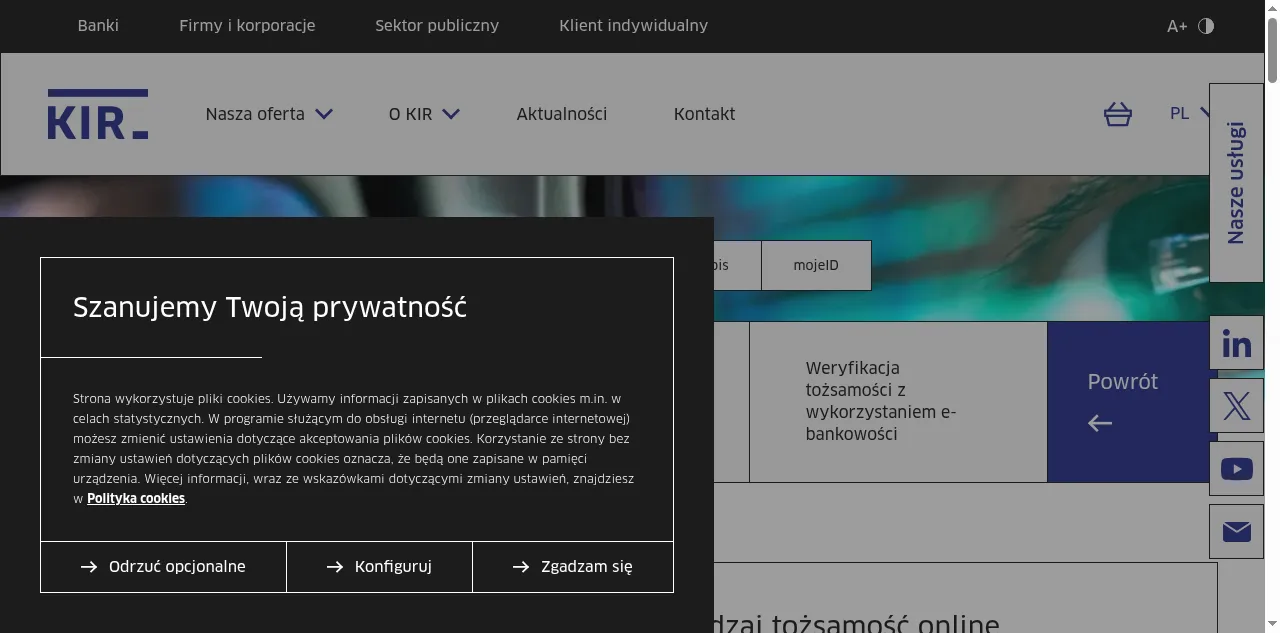Open the Polityka cookies link
This screenshot has height=633, width=1280.
(136, 499)
